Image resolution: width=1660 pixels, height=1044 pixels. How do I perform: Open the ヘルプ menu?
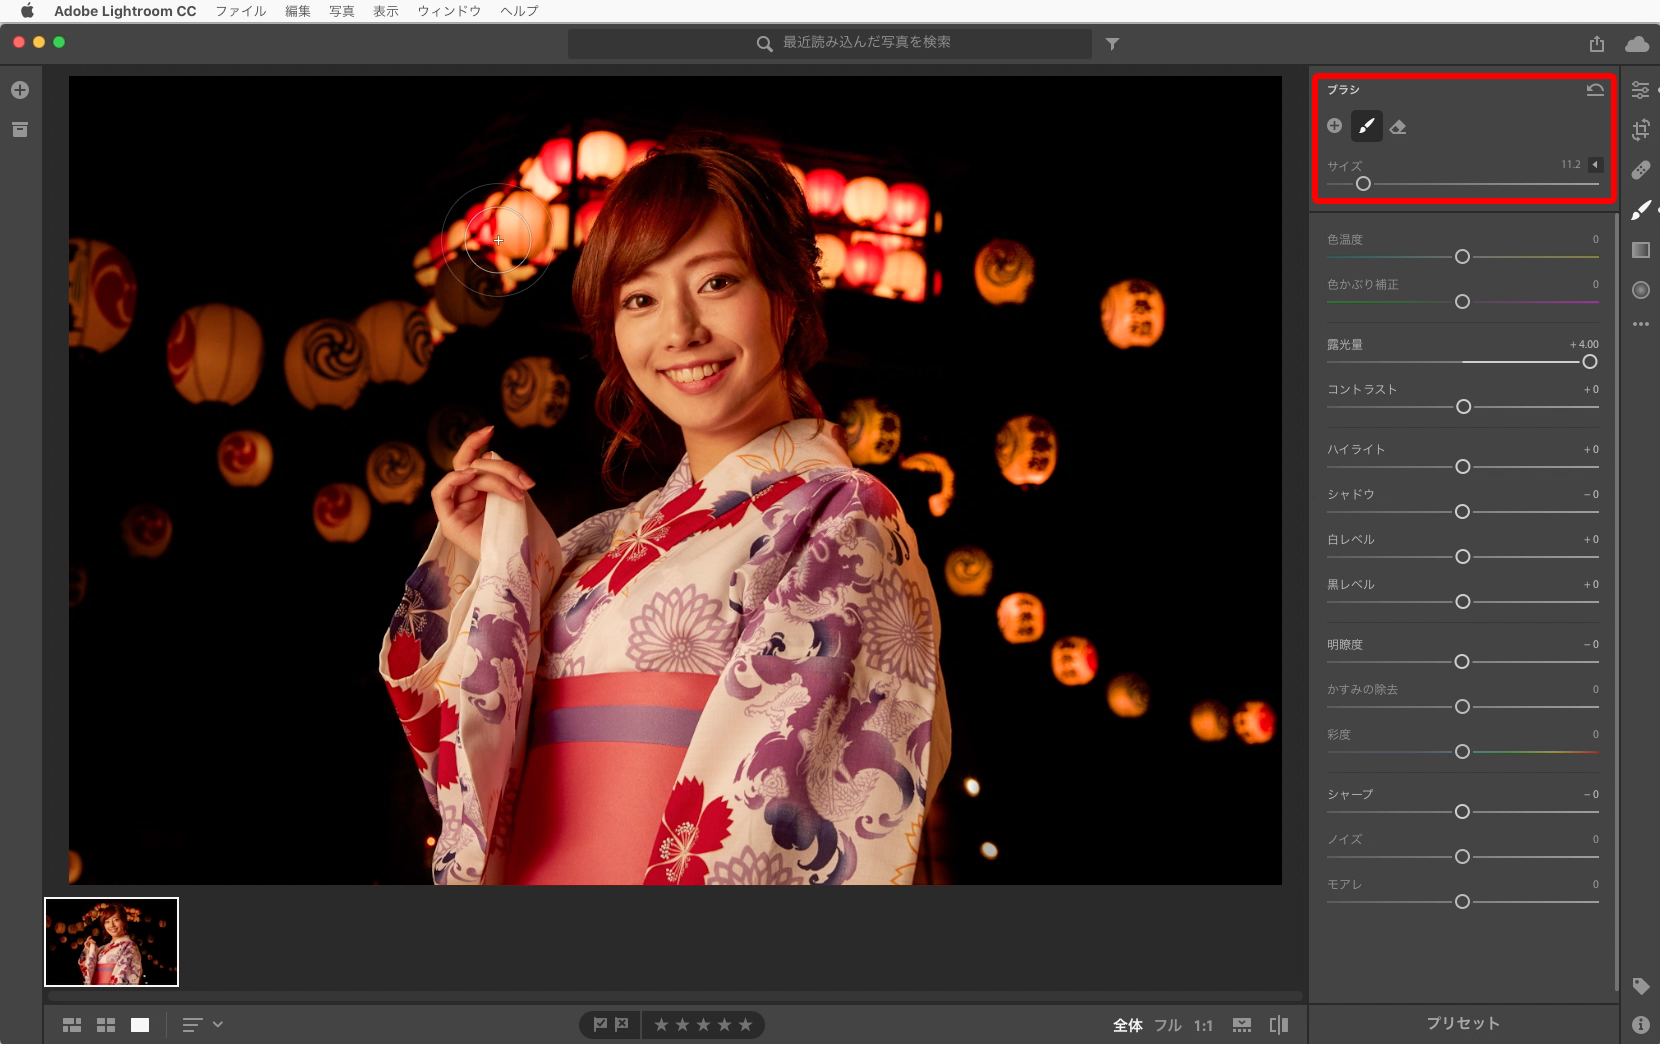click(519, 11)
